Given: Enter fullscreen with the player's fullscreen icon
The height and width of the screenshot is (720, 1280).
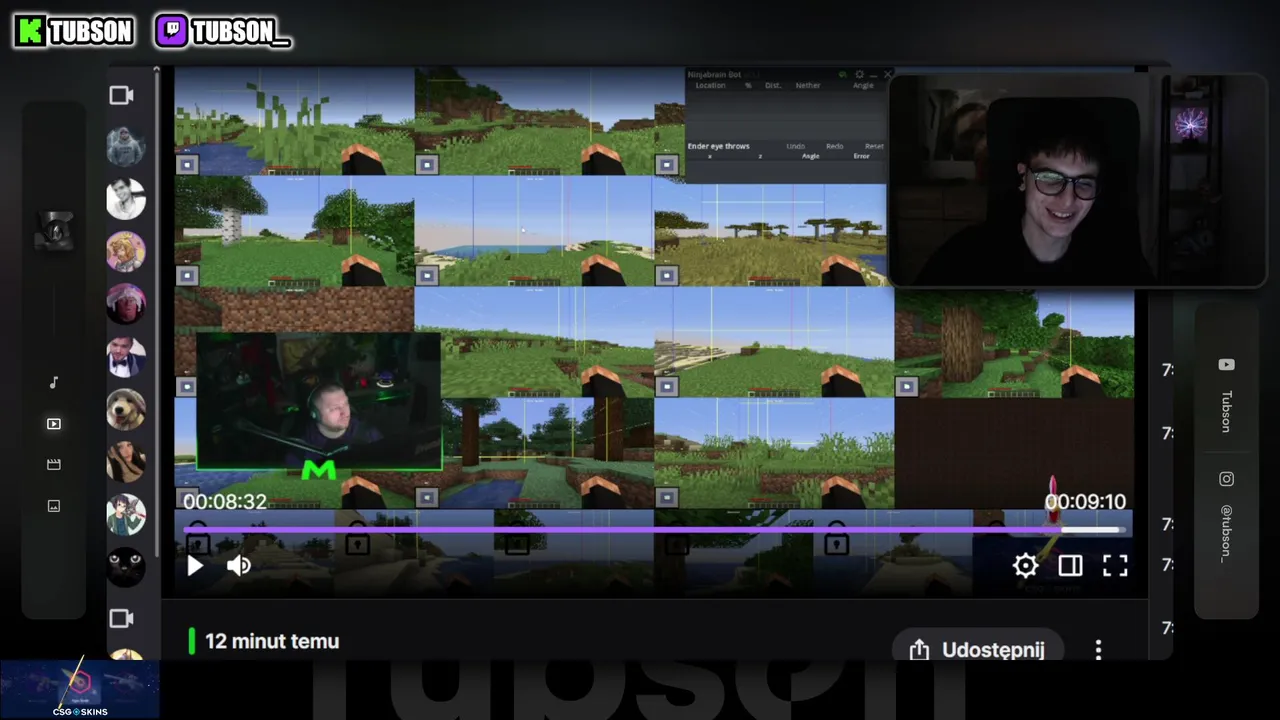Looking at the screenshot, I should click(1115, 566).
